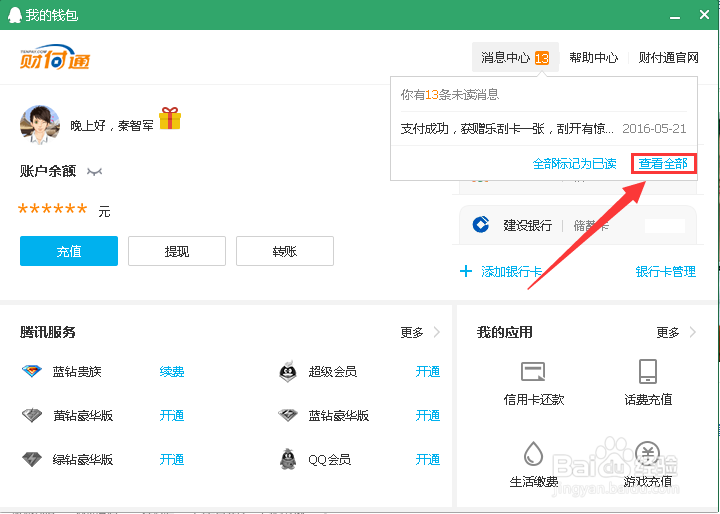Open 帮助中心 help center
This screenshot has height=514, width=720.
pos(593,57)
